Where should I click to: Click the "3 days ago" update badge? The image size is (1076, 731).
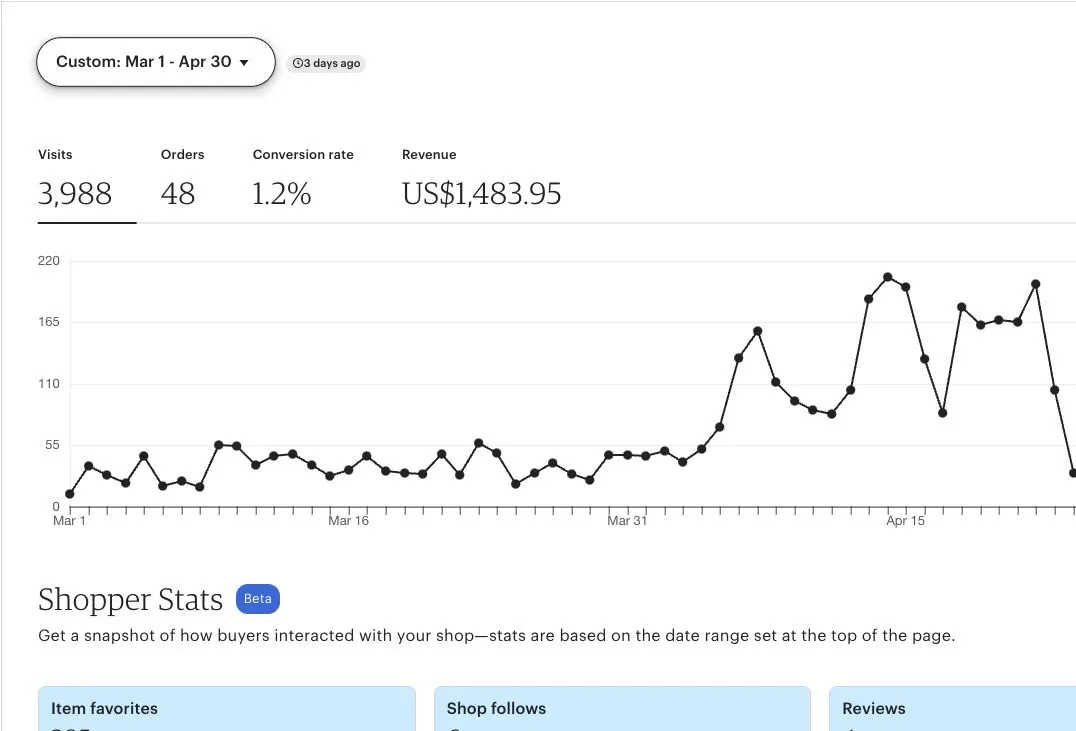coord(327,64)
